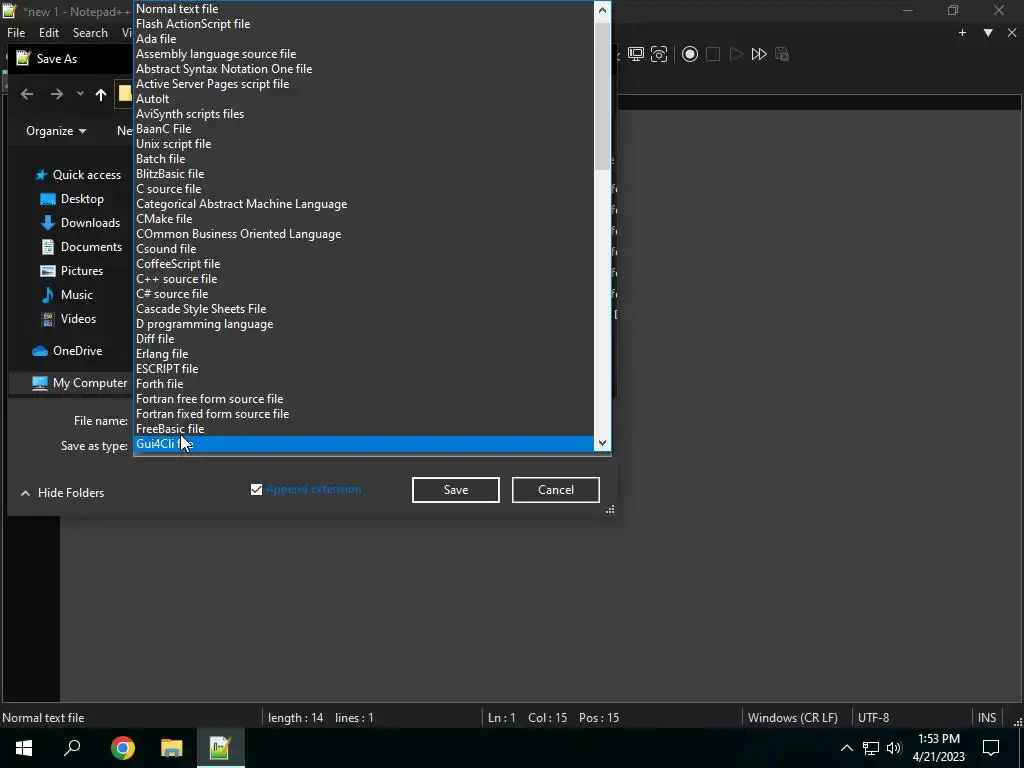The image size is (1024, 768).
Task: Open Videos folder in sidebar
Action: pos(68,319)
